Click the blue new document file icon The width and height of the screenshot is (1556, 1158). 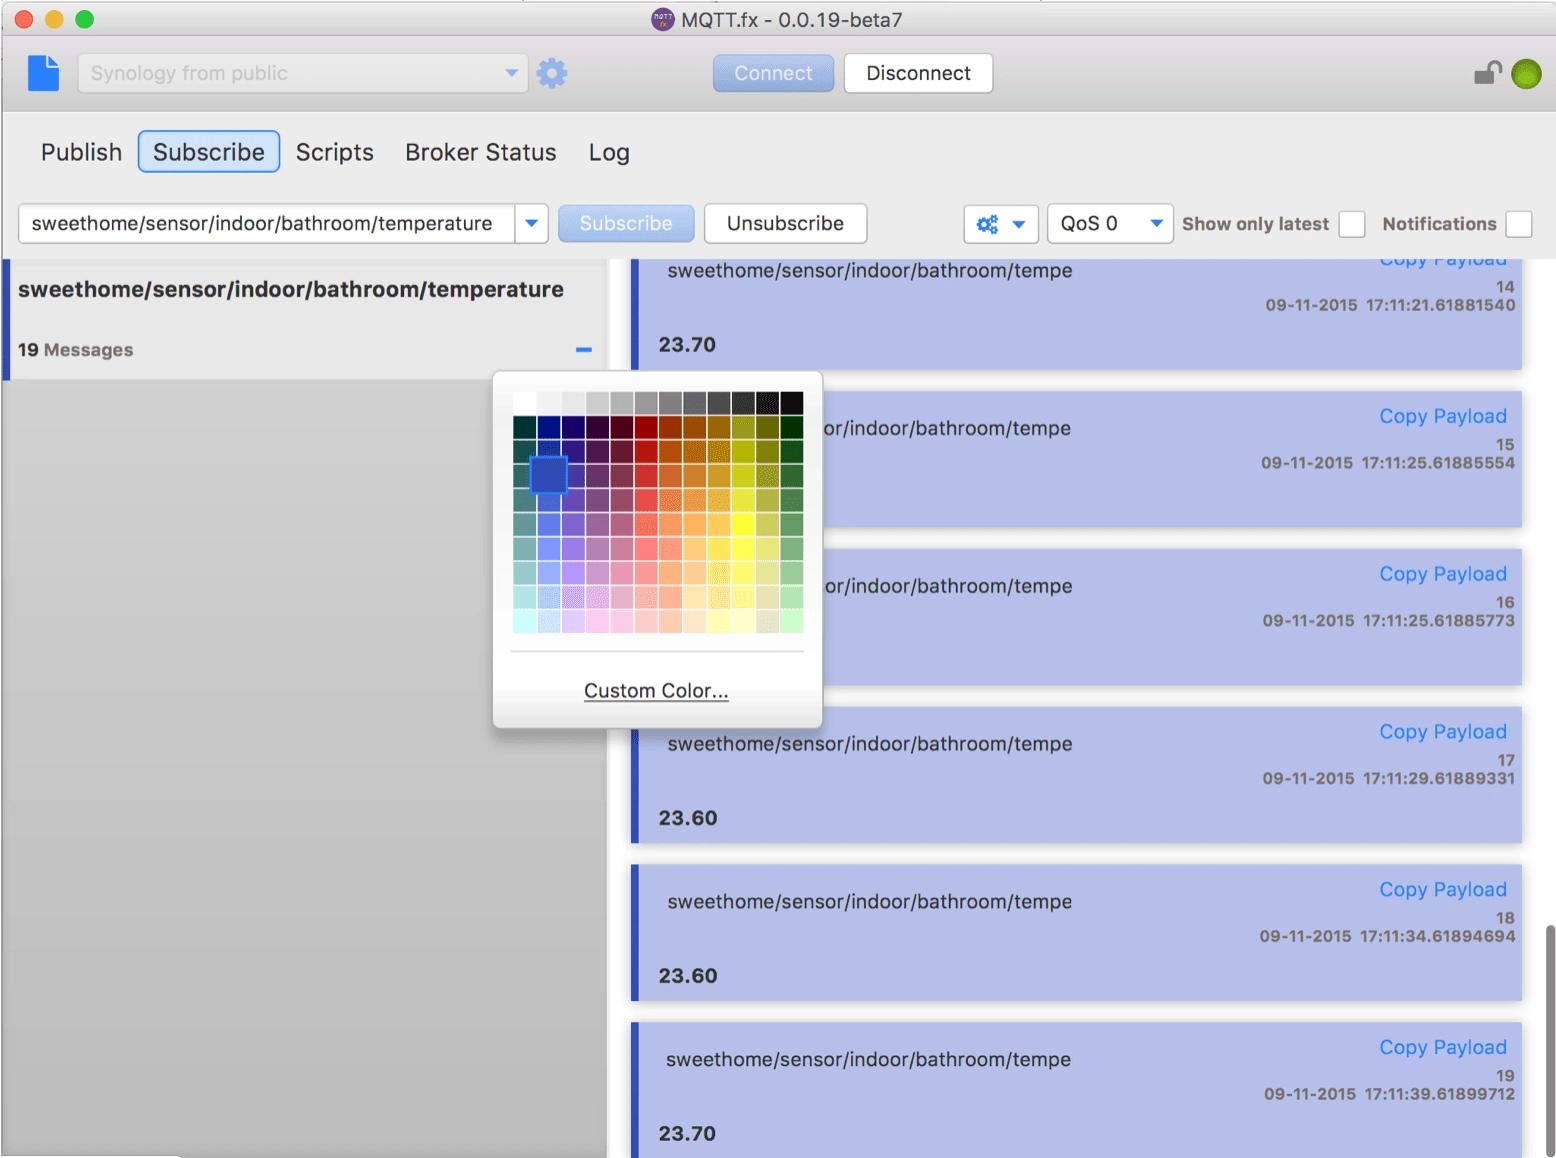pyautogui.click(x=43, y=73)
